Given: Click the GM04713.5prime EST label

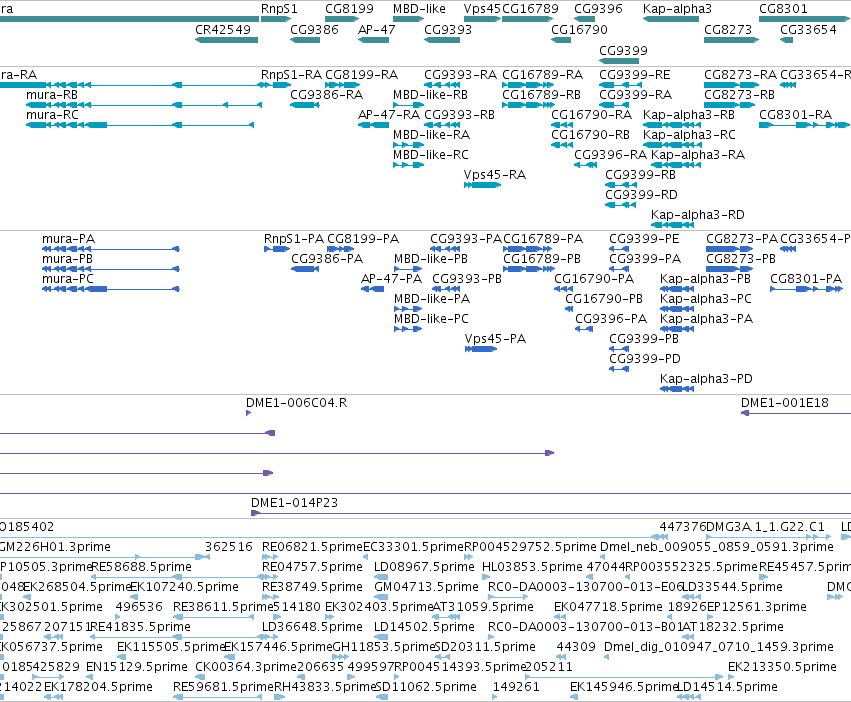Looking at the screenshot, I should tap(427, 587).
